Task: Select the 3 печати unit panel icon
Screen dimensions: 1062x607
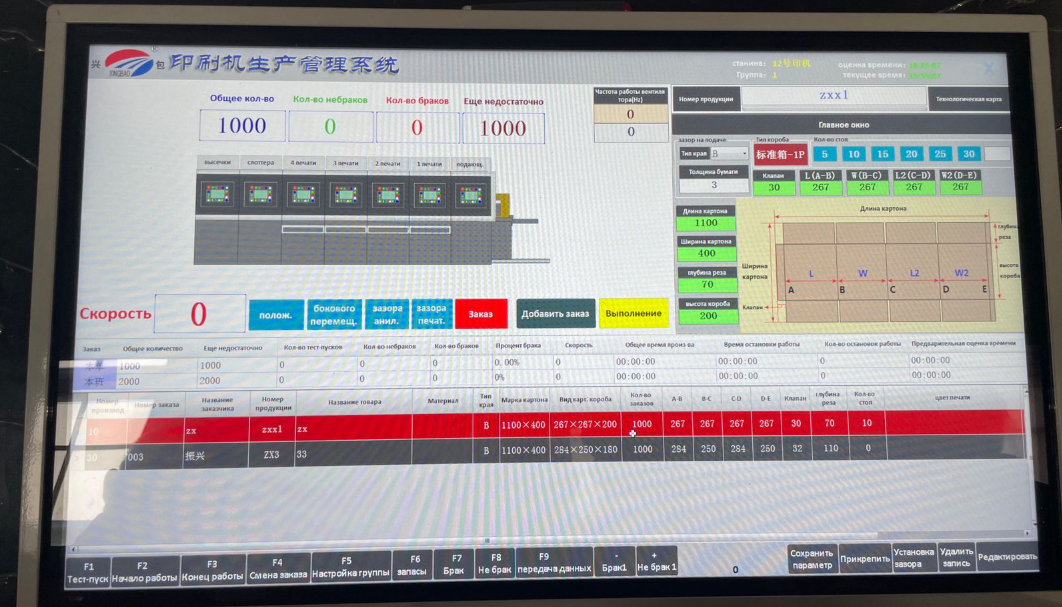Action: click(346, 194)
